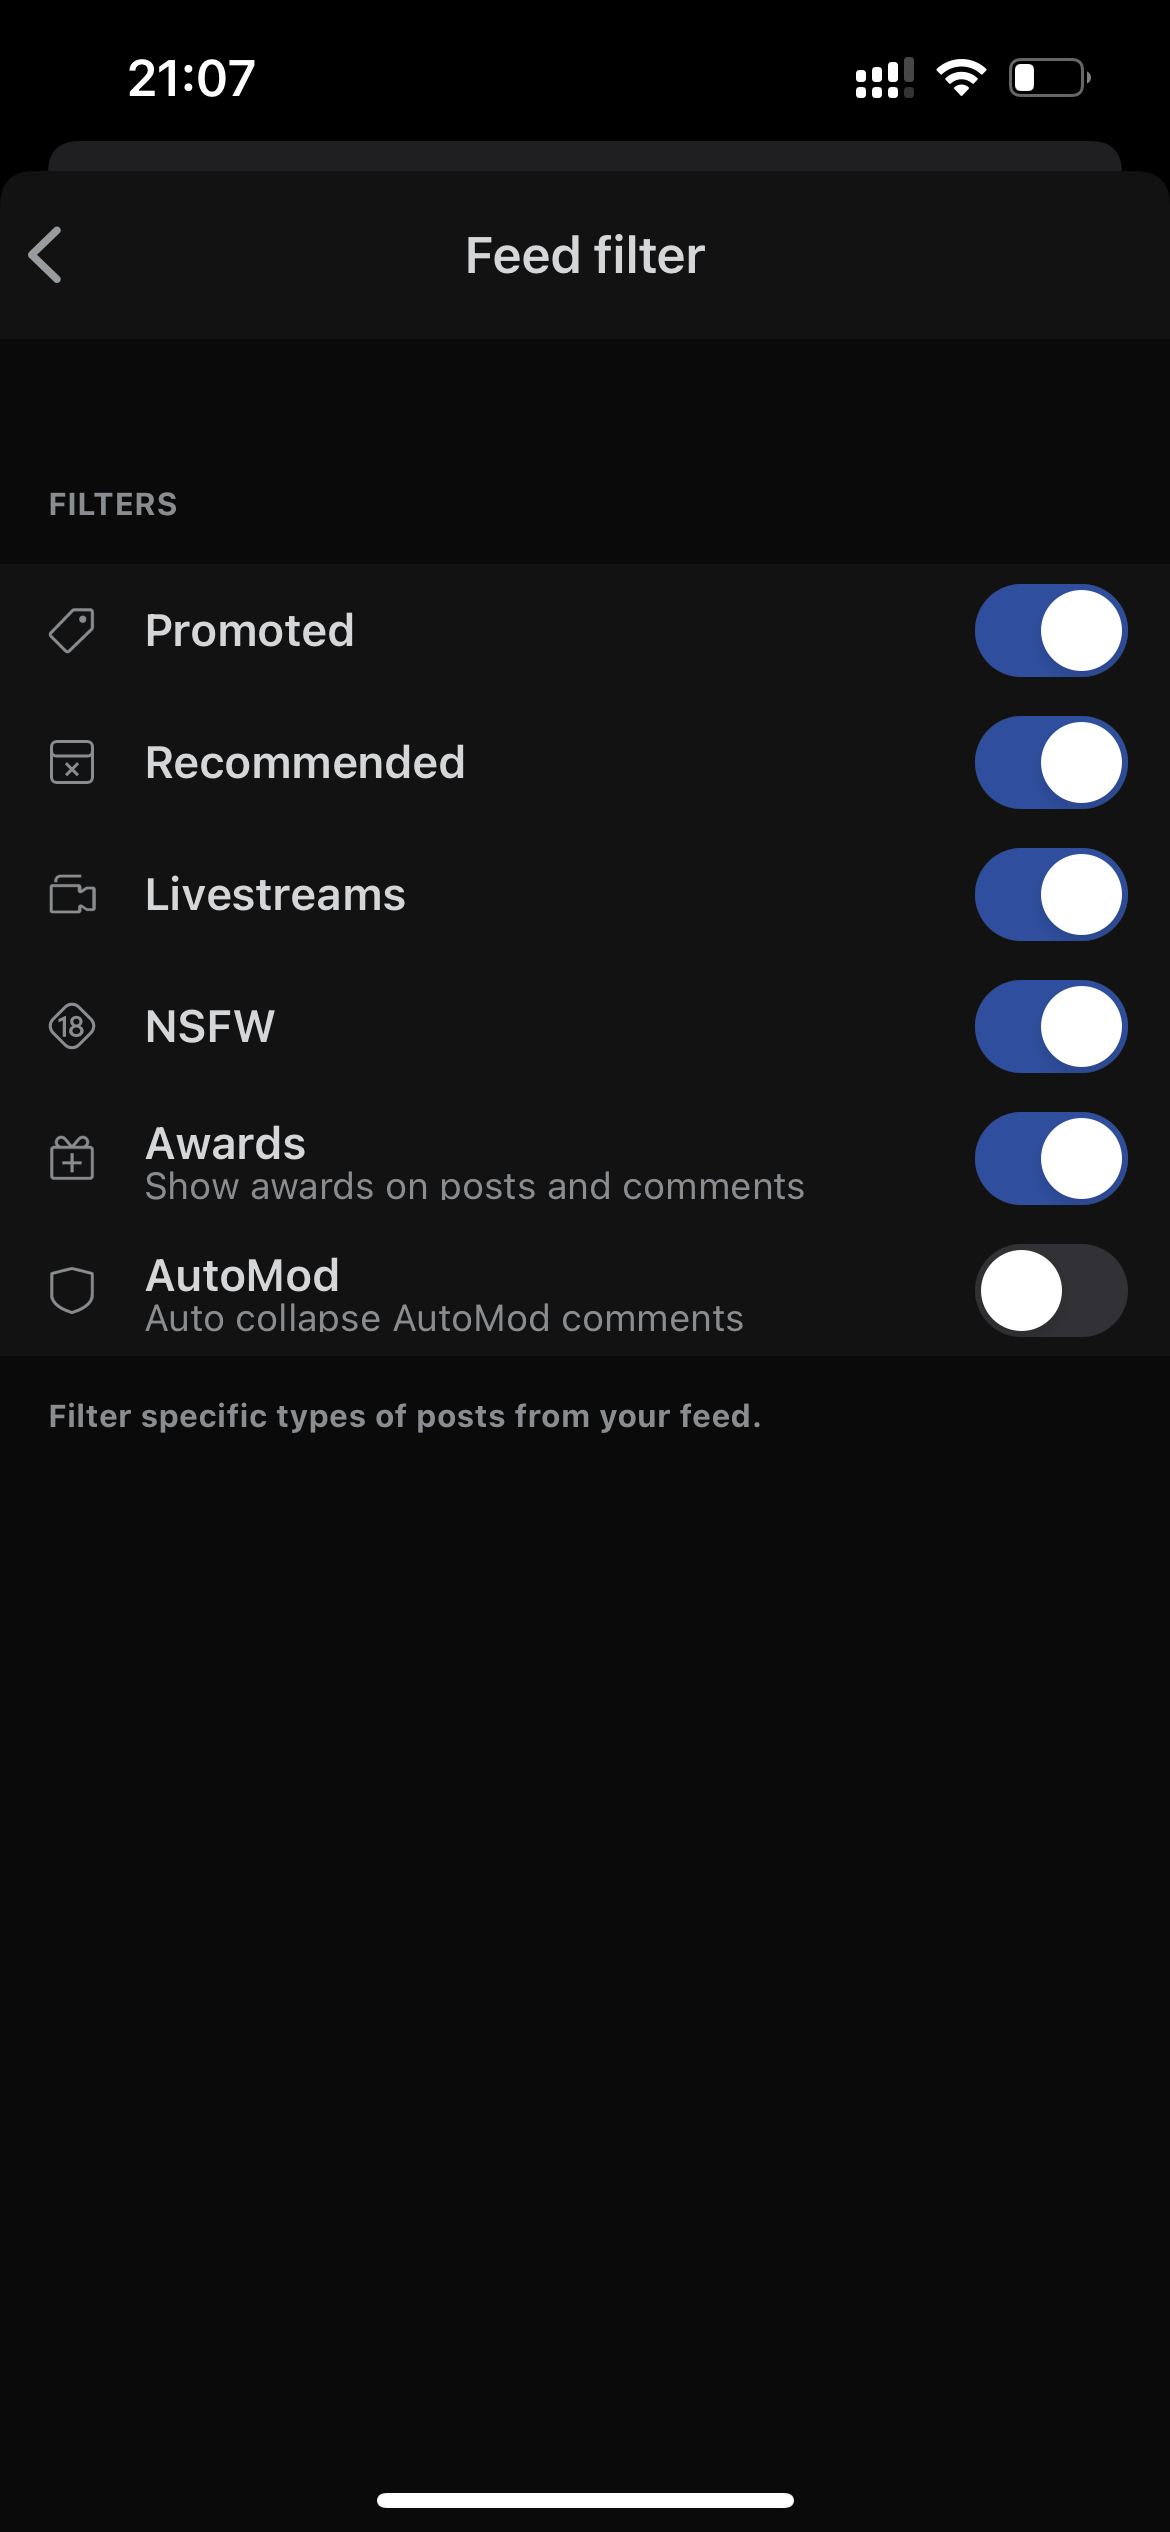The width and height of the screenshot is (1170, 2532).
Task: Tap the home indicator bar
Action: tap(585, 2500)
